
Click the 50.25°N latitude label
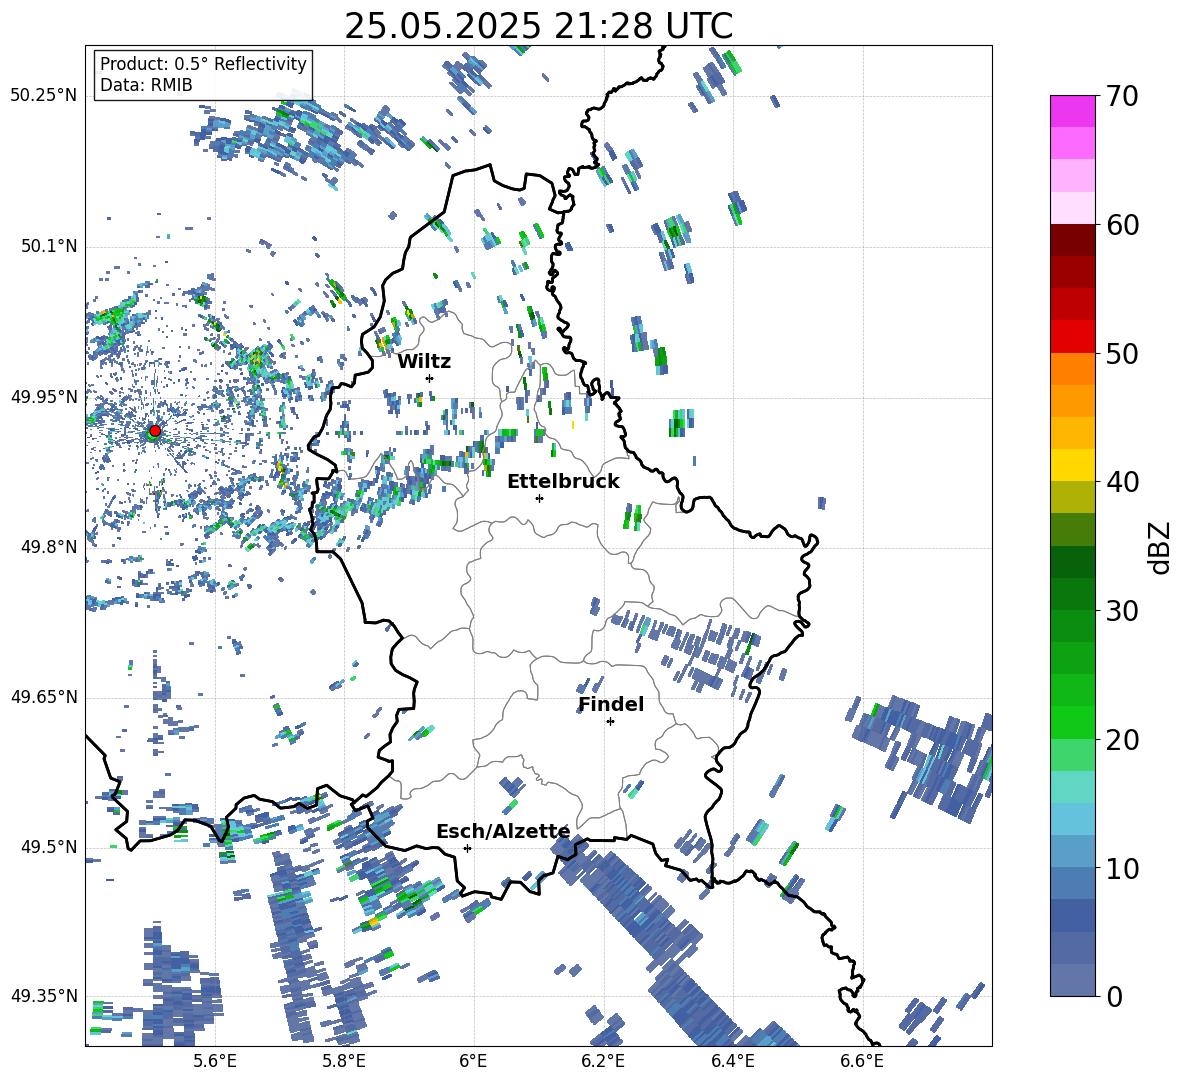44,96
